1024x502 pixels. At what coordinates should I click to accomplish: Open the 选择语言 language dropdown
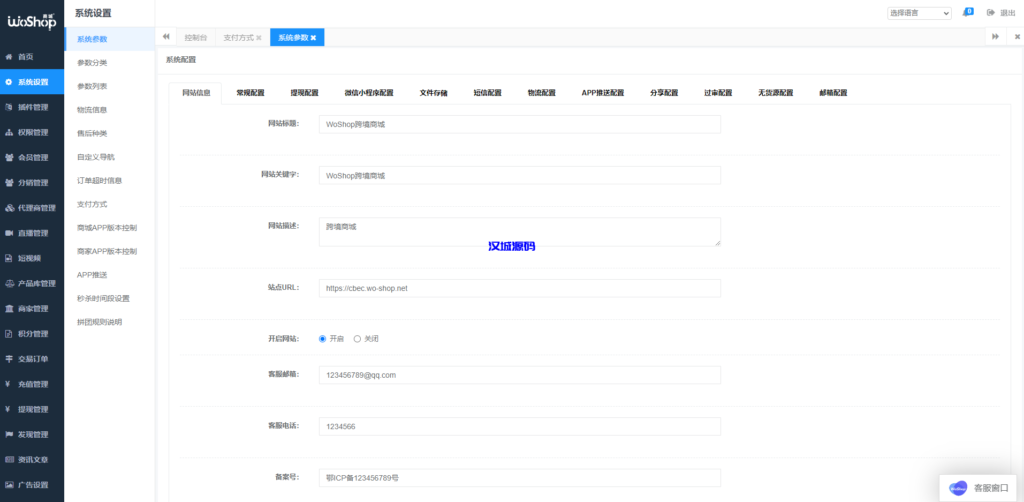pyautogui.click(x=919, y=13)
